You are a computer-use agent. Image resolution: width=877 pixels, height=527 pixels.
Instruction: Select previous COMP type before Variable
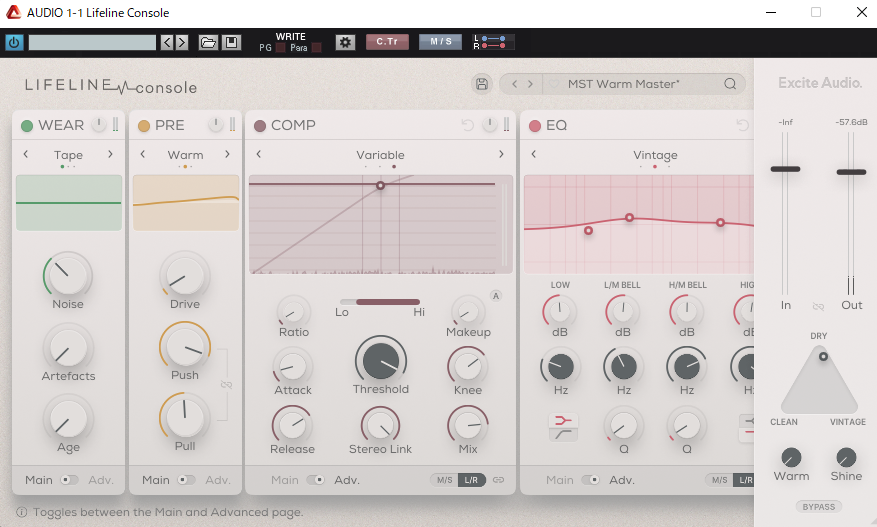tap(258, 154)
